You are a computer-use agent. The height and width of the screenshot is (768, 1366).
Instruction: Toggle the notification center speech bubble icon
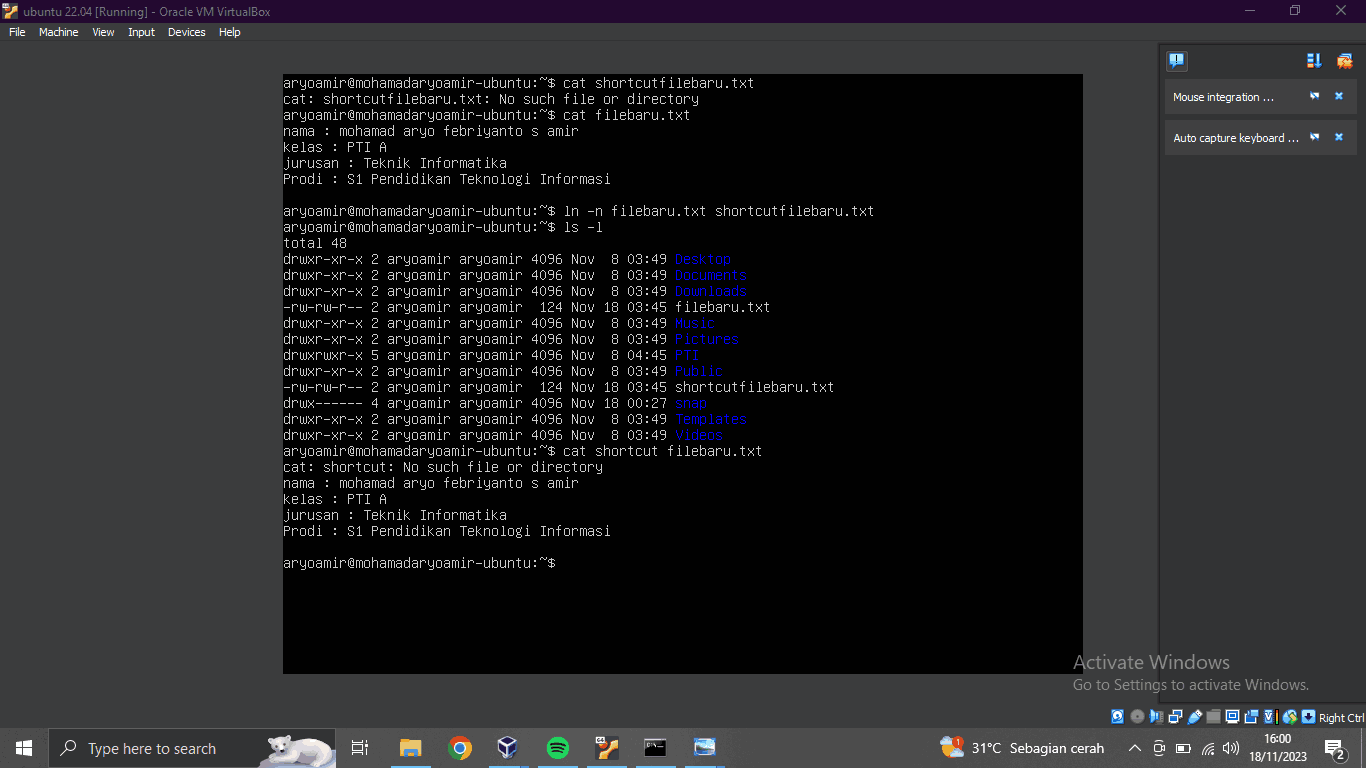click(1177, 61)
